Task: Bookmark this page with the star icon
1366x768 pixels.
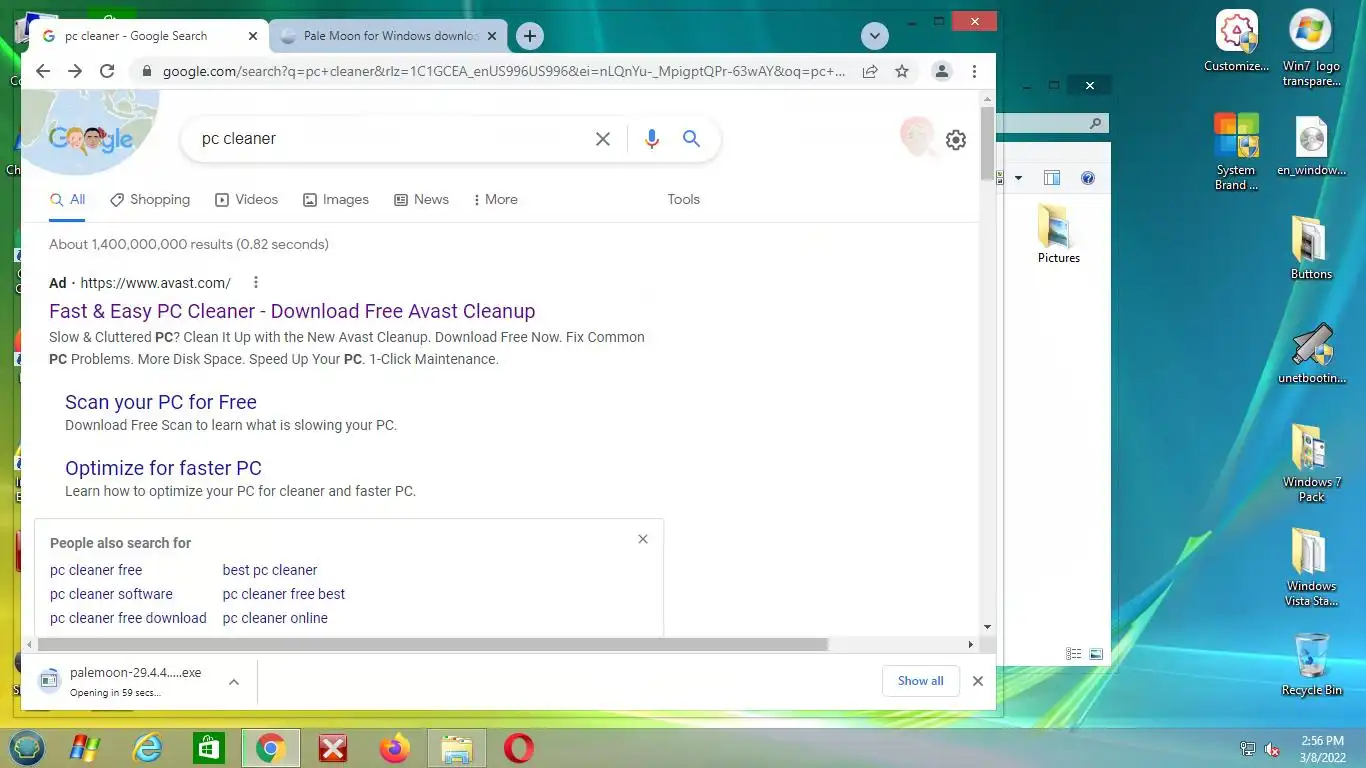Action: pos(902,71)
